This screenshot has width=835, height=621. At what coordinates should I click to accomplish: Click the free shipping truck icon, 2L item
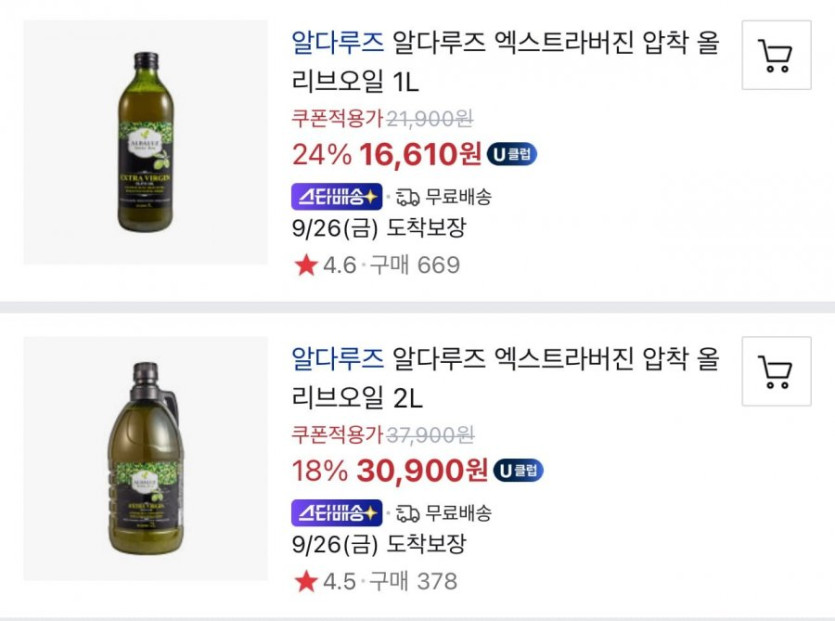407,513
